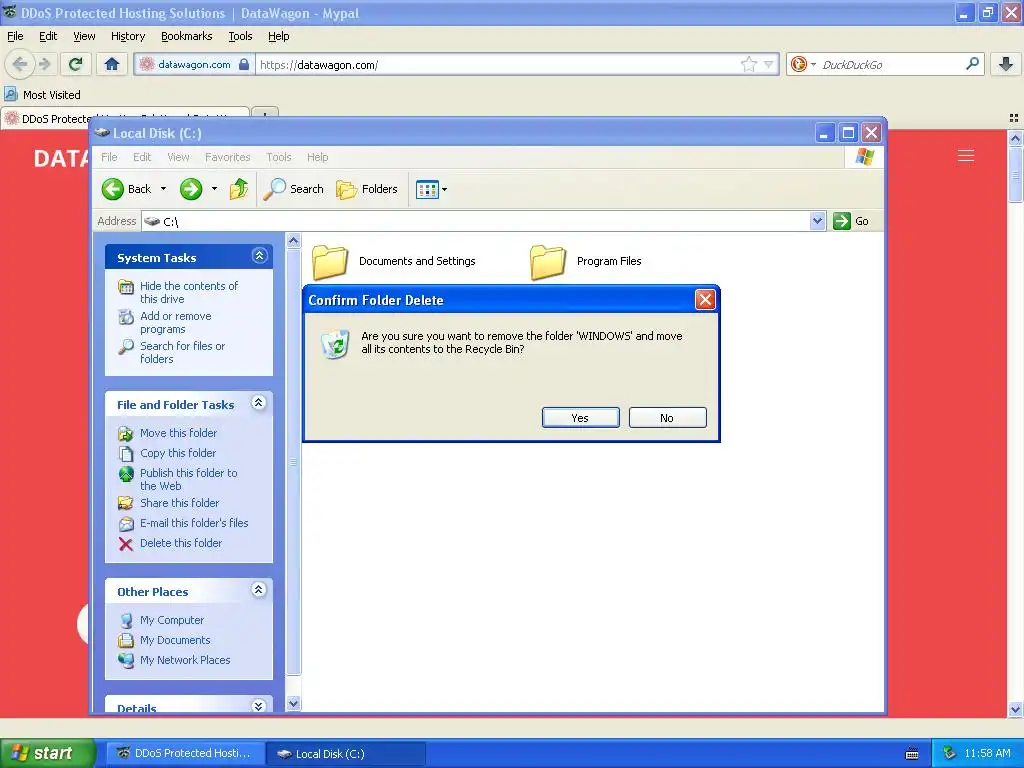Click Copy this folder task
Screen dimensions: 1024x768
point(178,453)
